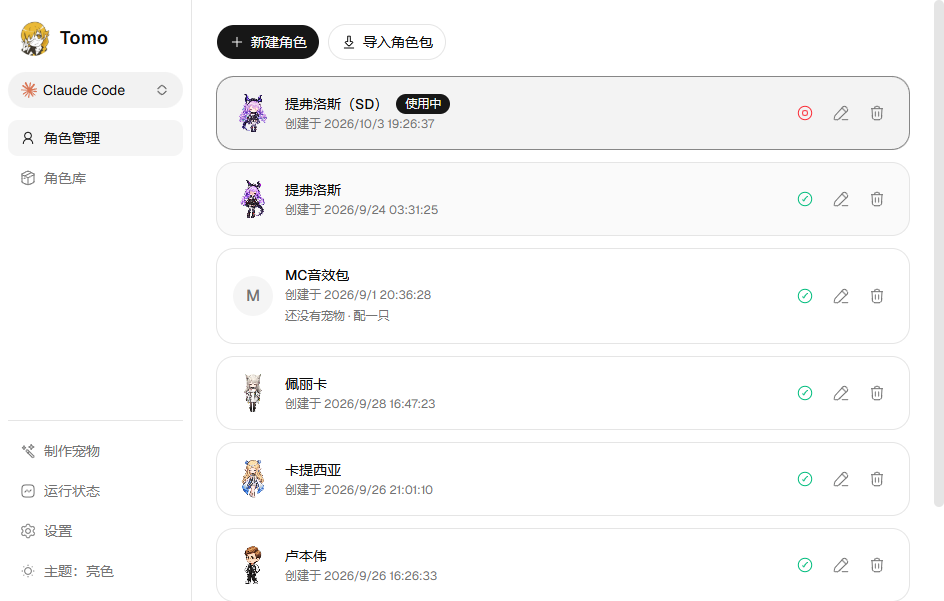Delete the 佩丽卡 character
Viewport: 944px width, 601px height.
tap(877, 393)
